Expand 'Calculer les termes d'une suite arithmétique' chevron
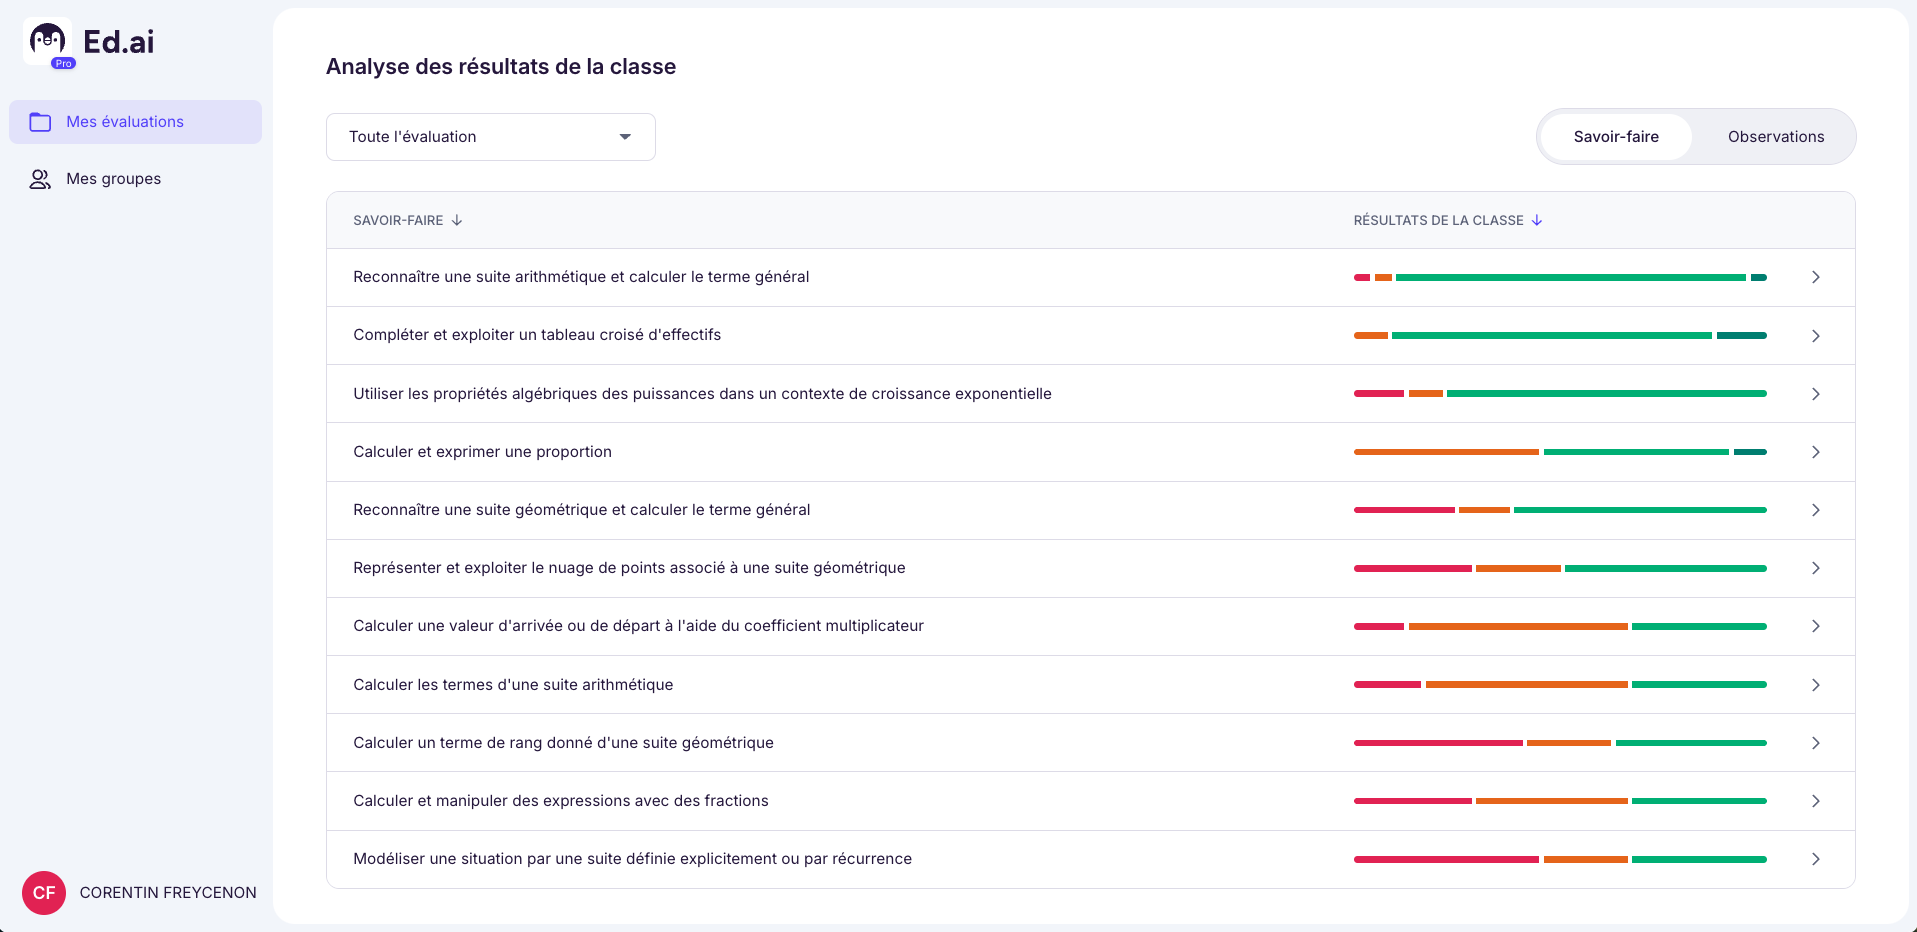 coord(1815,685)
